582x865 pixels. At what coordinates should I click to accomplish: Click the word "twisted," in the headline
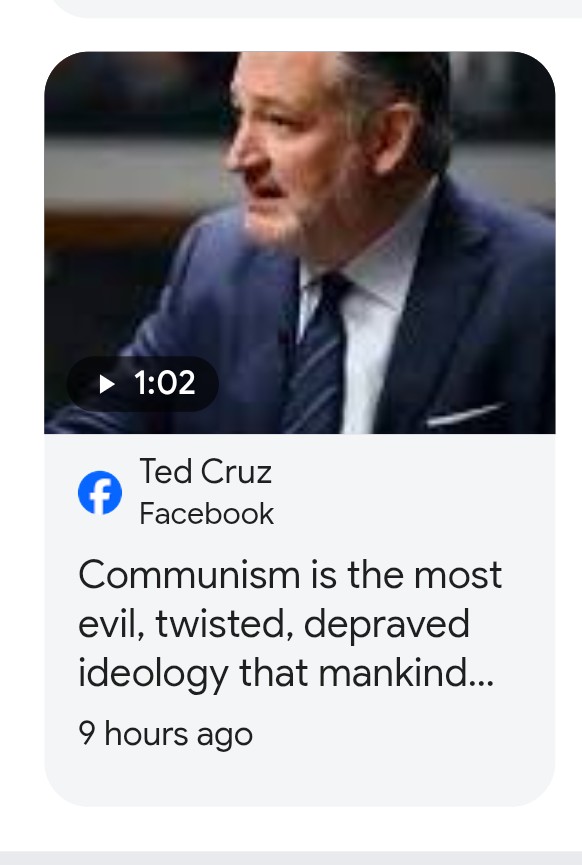pyautogui.click(x=225, y=625)
